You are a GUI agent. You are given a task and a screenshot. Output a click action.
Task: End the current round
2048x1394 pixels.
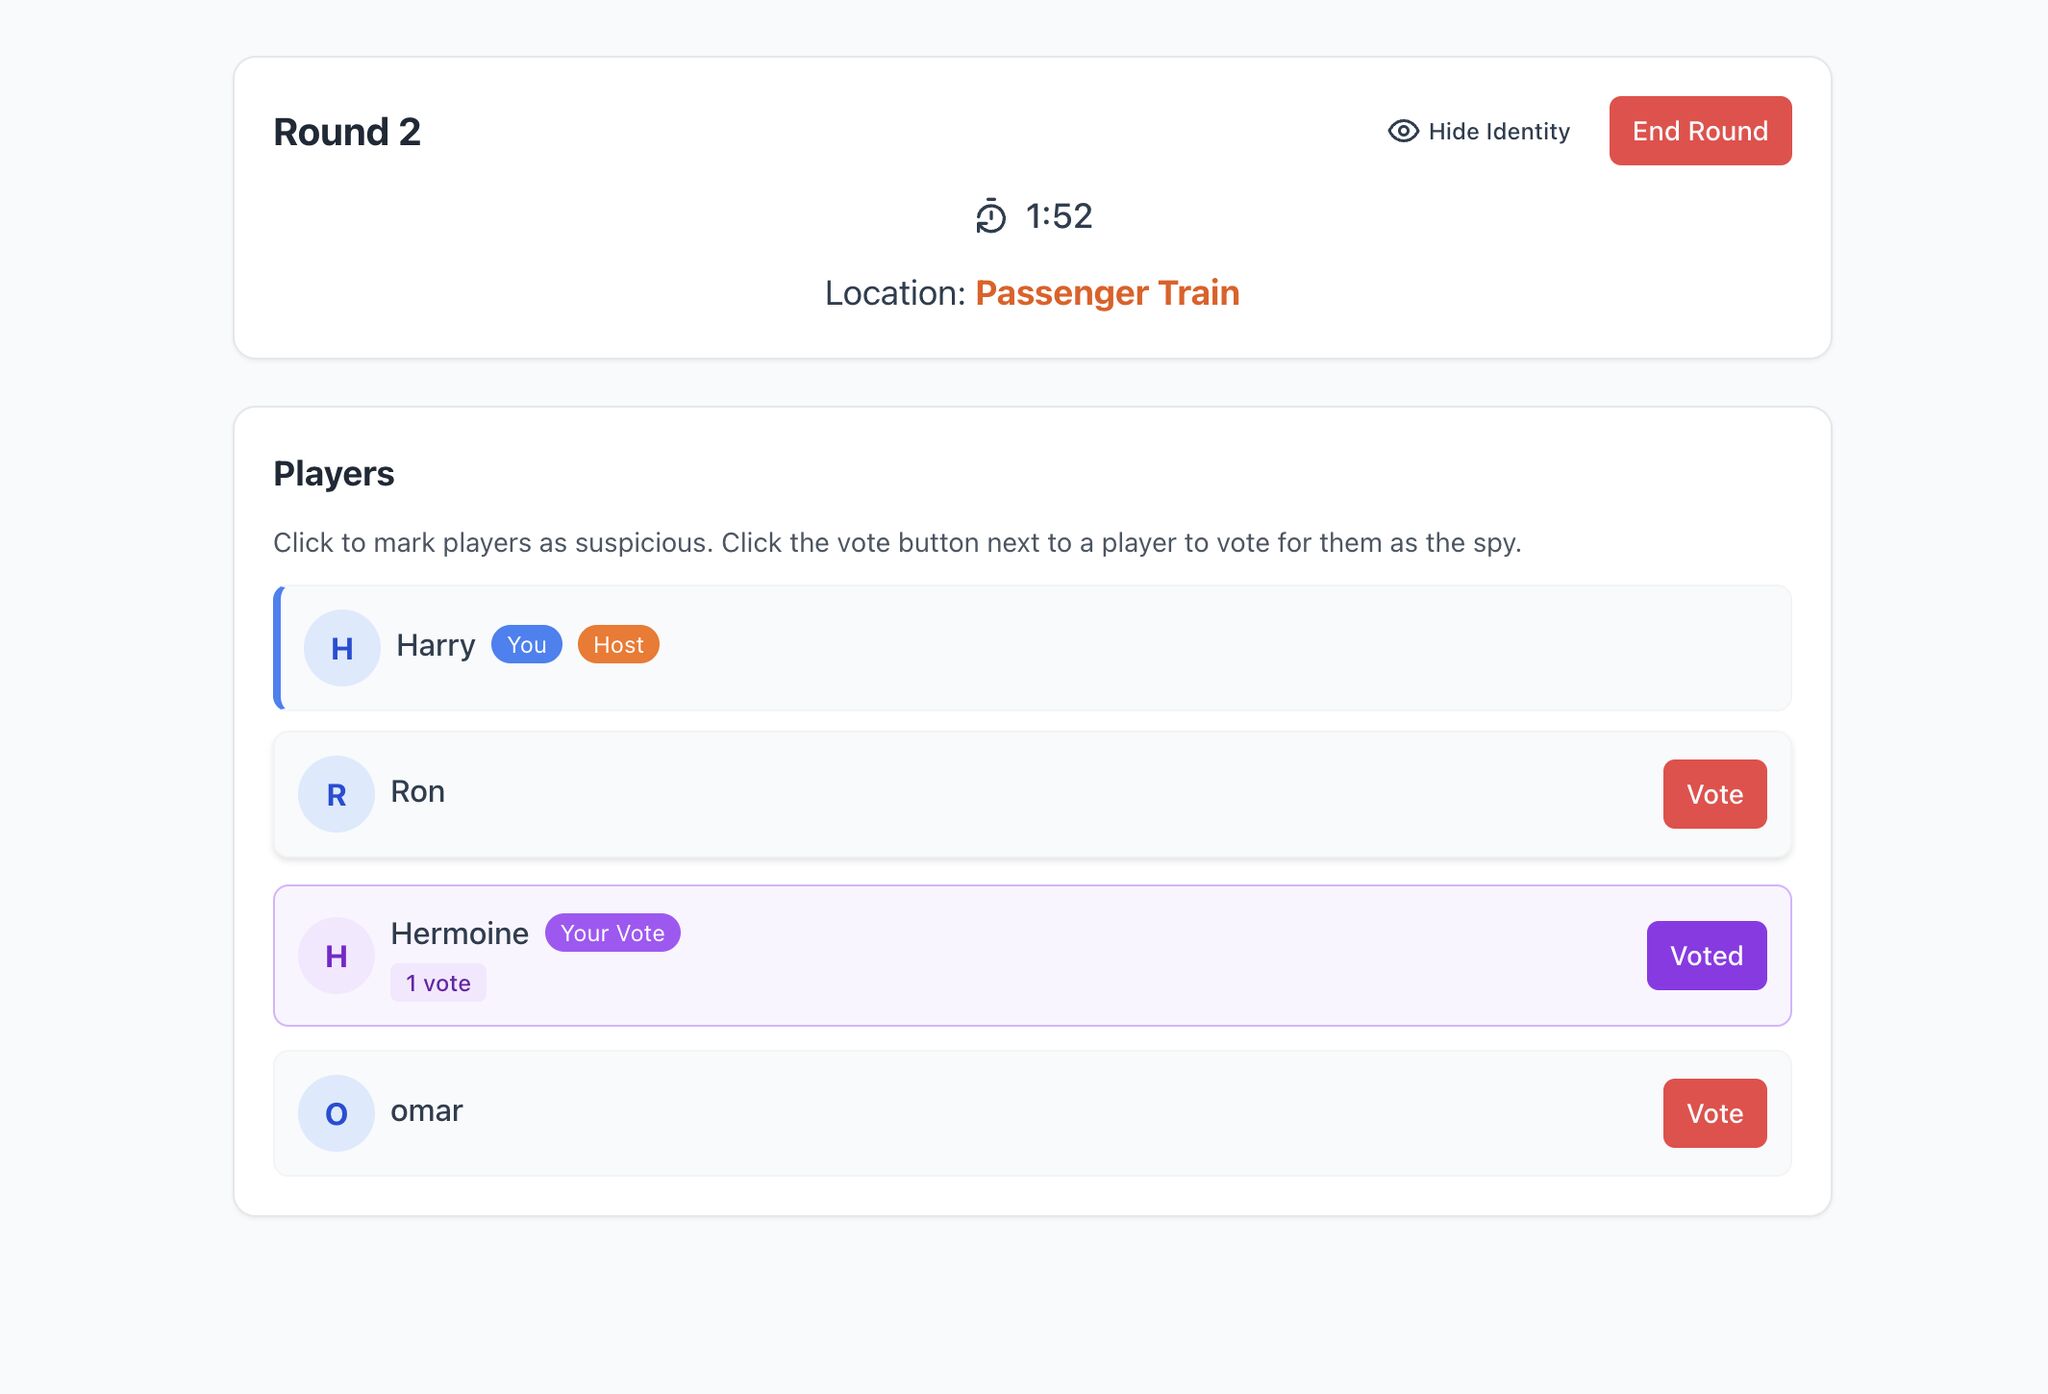[x=1699, y=131]
